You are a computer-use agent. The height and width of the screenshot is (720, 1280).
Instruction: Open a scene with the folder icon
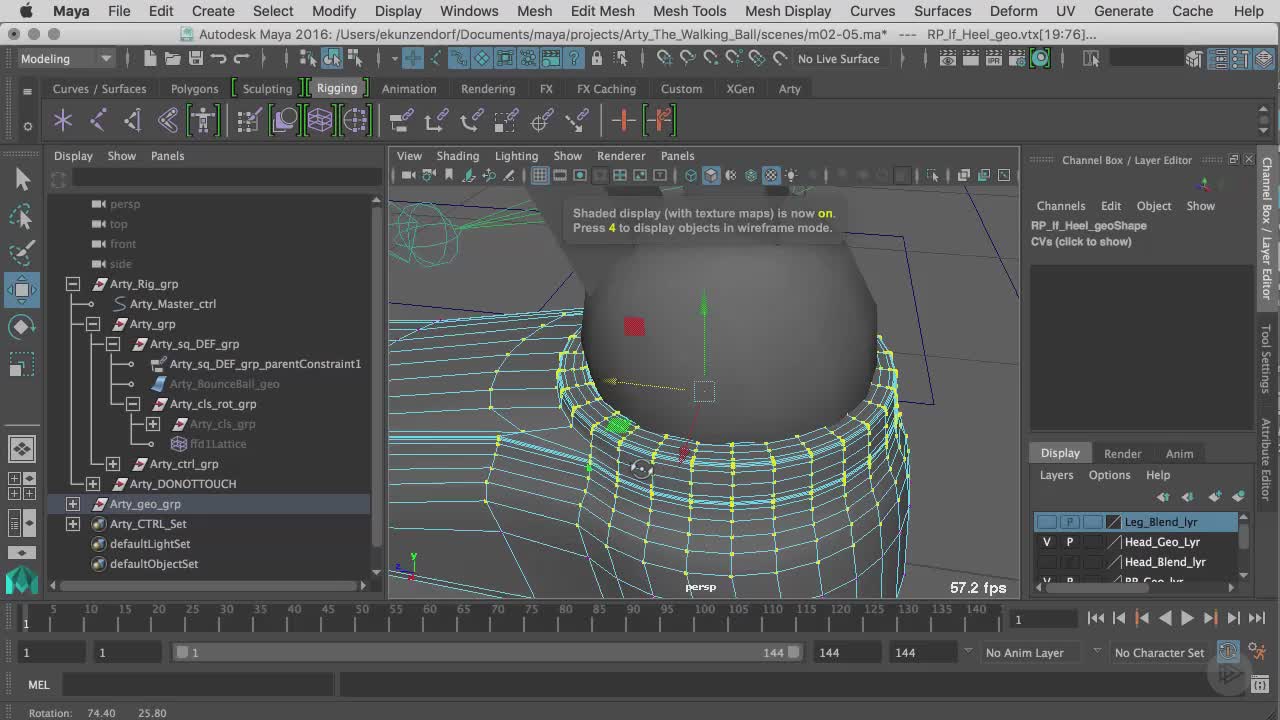point(172,59)
